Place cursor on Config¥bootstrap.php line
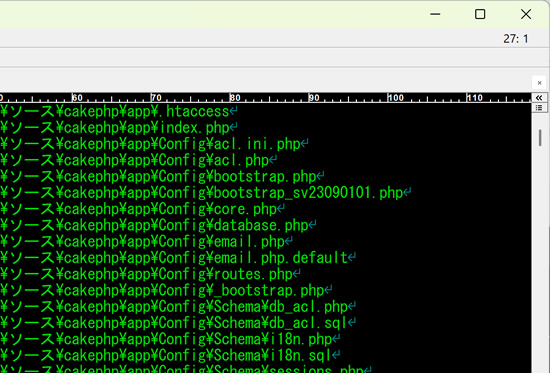The height and width of the screenshot is (373, 550). pos(162,176)
